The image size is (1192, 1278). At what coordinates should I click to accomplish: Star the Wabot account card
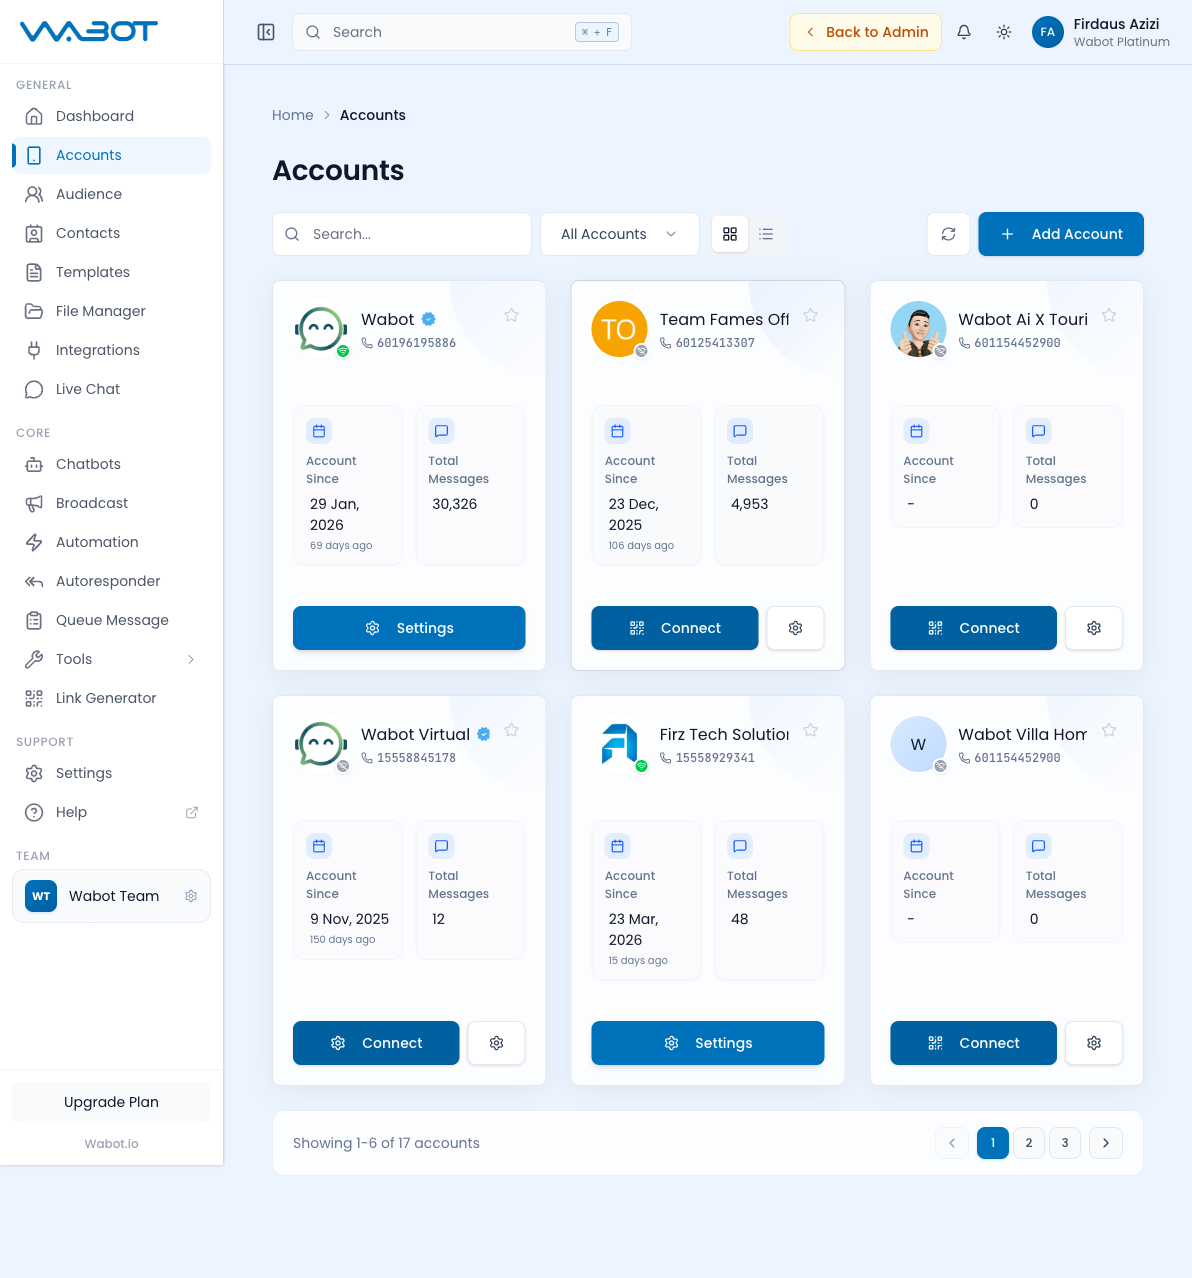[x=512, y=315]
